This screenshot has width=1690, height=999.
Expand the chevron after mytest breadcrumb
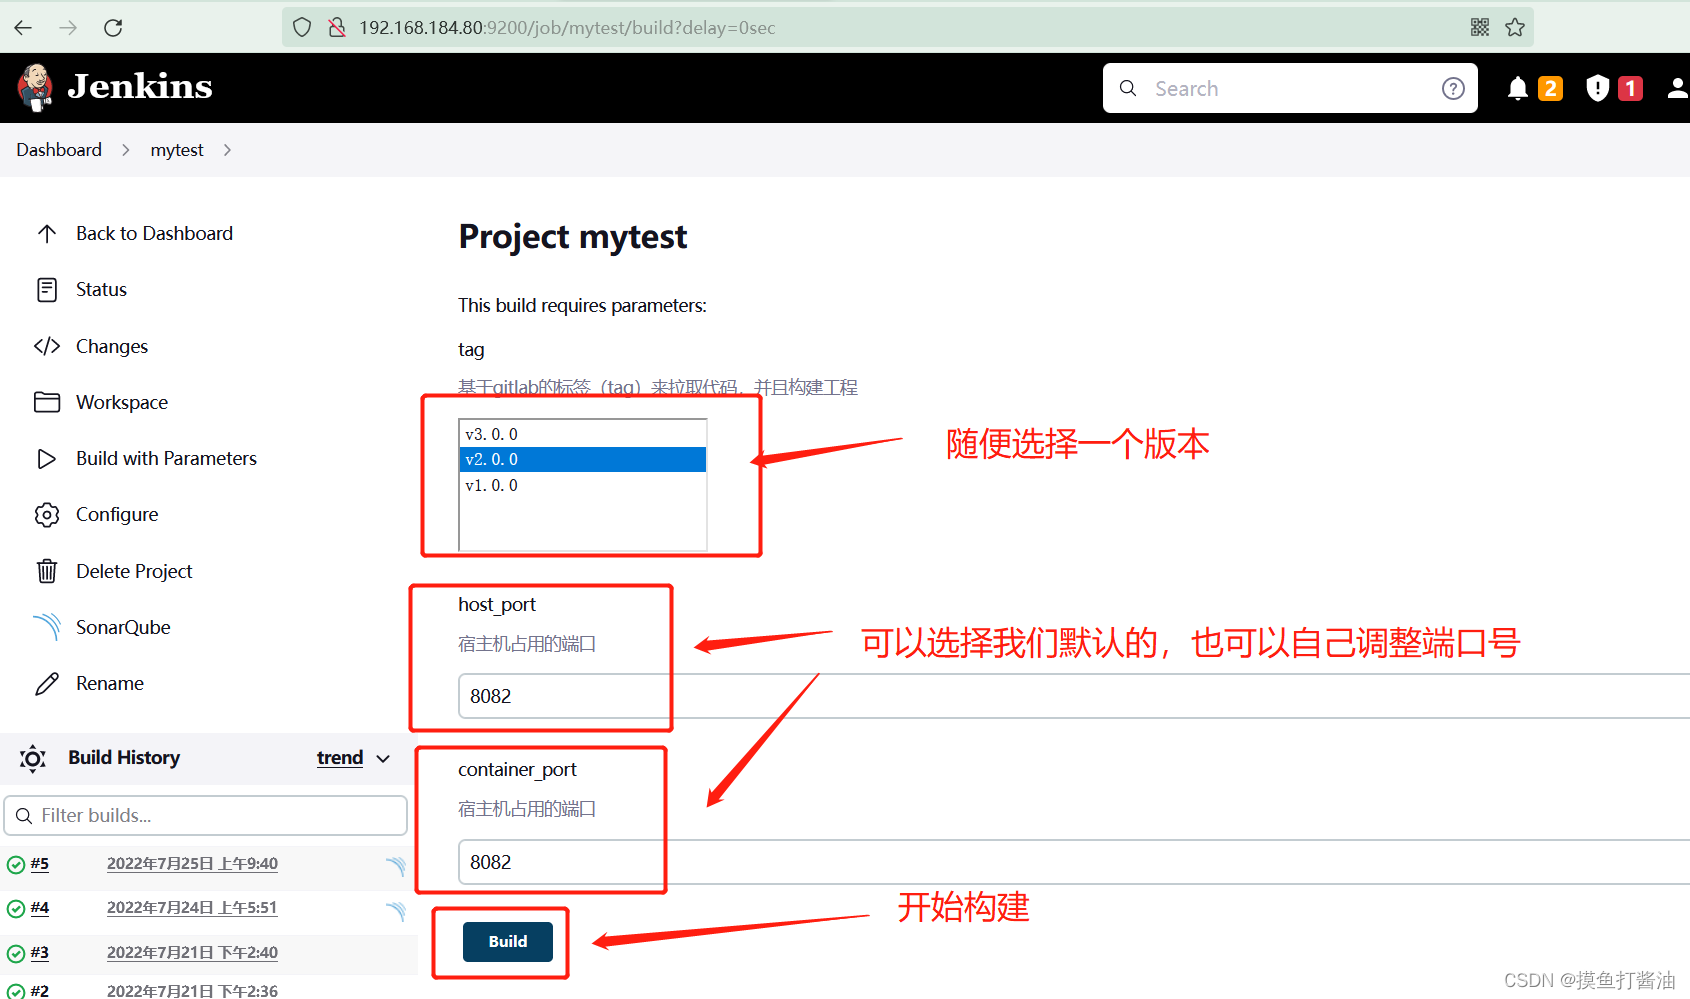(x=227, y=150)
